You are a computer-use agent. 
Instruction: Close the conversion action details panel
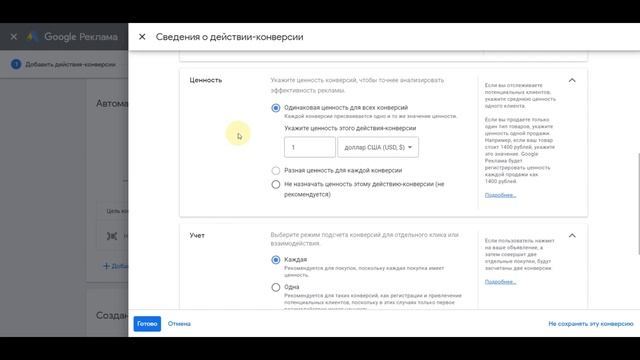(x=142, y=37)
